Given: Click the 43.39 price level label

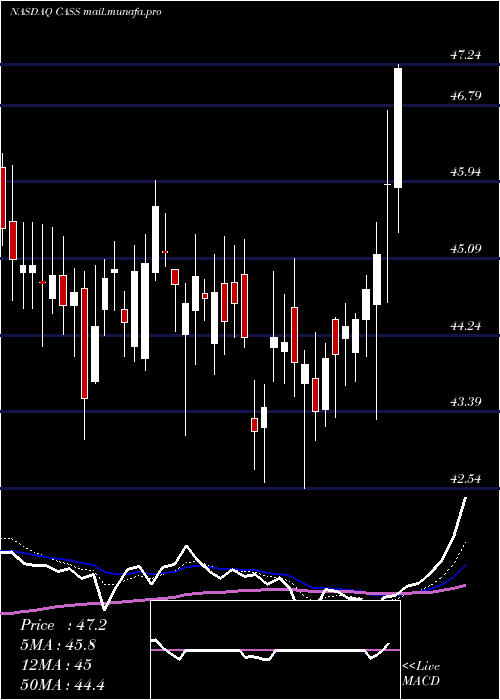Looking at the screenshot, I should (x=466, y=401).
